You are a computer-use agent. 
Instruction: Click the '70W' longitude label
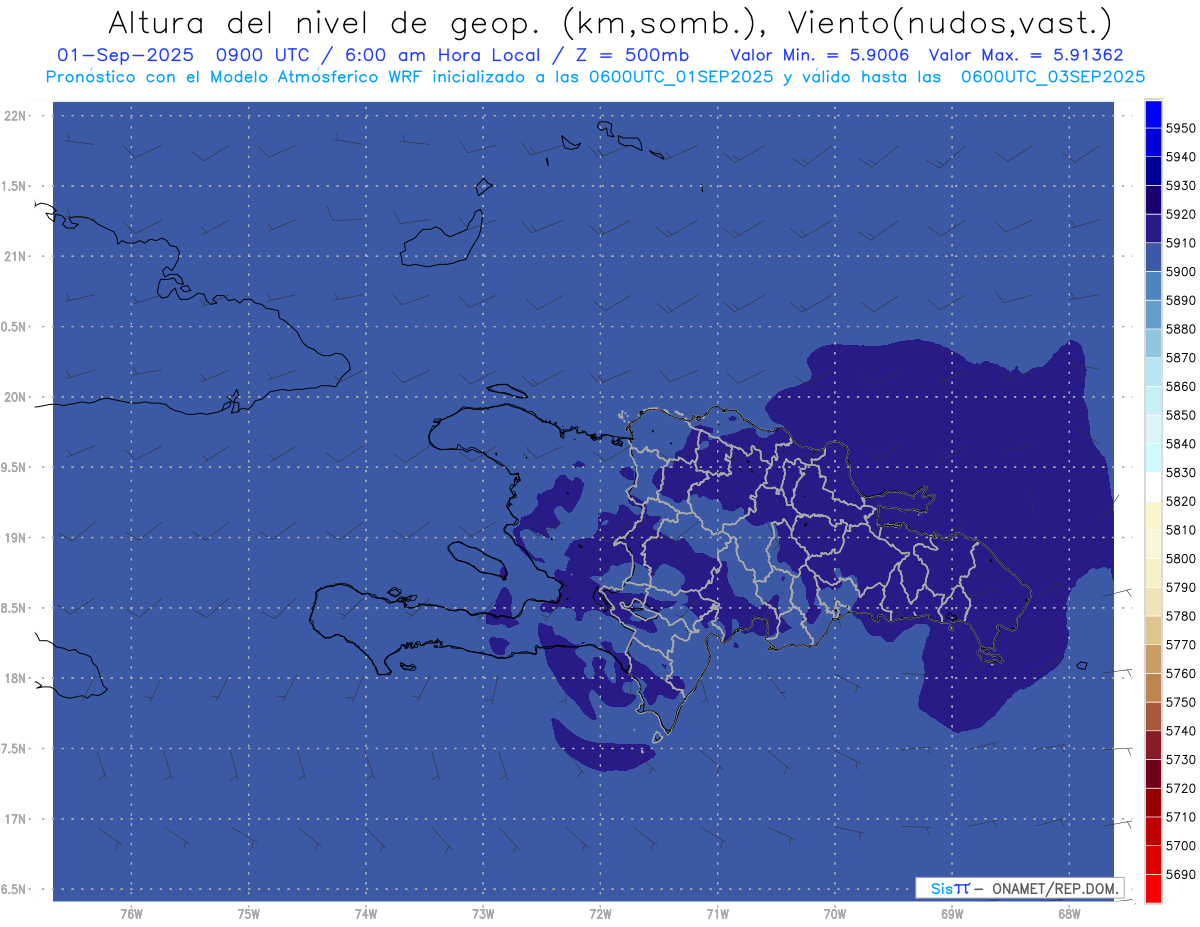(x=835, y=914)
